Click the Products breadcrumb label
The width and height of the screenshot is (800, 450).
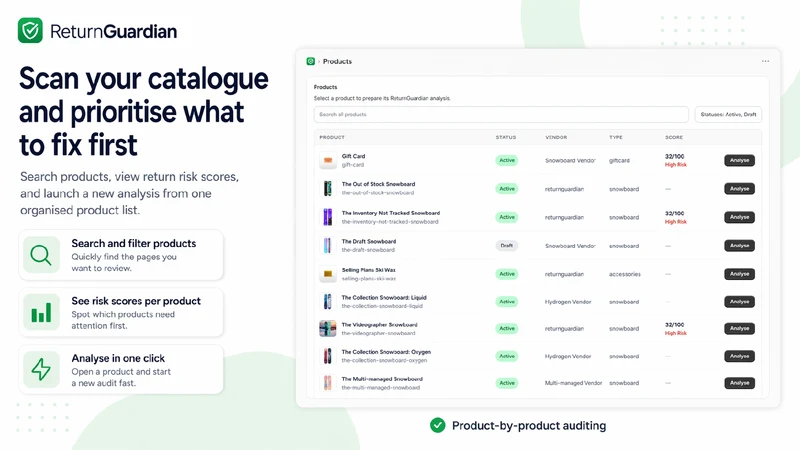pos(337,61)
